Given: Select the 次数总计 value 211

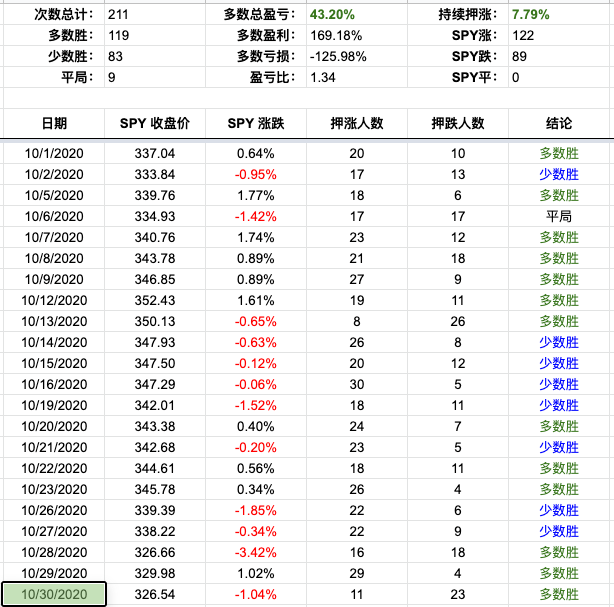Looking at the screenshot, I should [118, 14].
